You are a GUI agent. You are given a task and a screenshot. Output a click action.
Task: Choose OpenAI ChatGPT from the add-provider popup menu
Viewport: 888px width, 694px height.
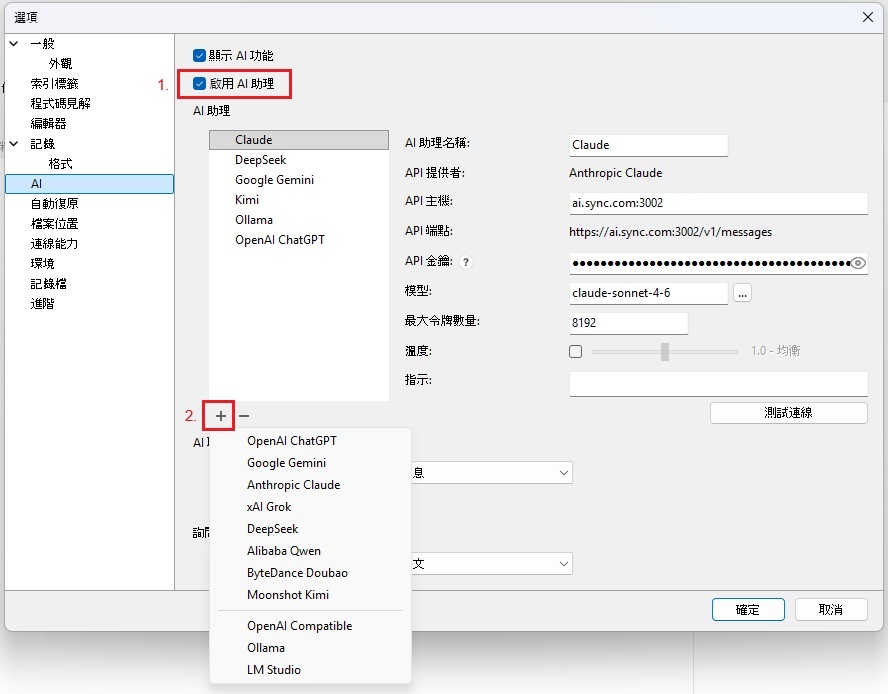(292, 441)
